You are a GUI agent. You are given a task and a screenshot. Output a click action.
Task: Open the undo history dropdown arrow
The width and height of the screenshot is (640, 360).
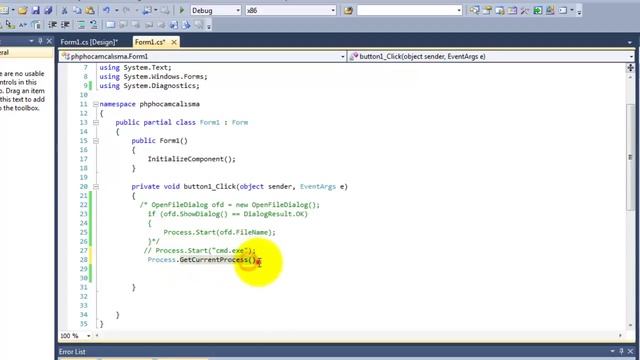117,10
